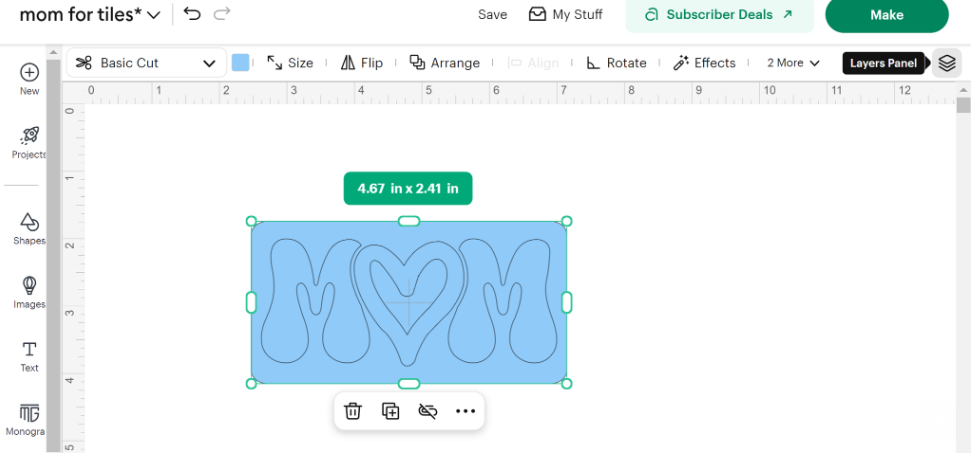Open the project name dropdown chevron
The image size is (975, 461).
153,15
